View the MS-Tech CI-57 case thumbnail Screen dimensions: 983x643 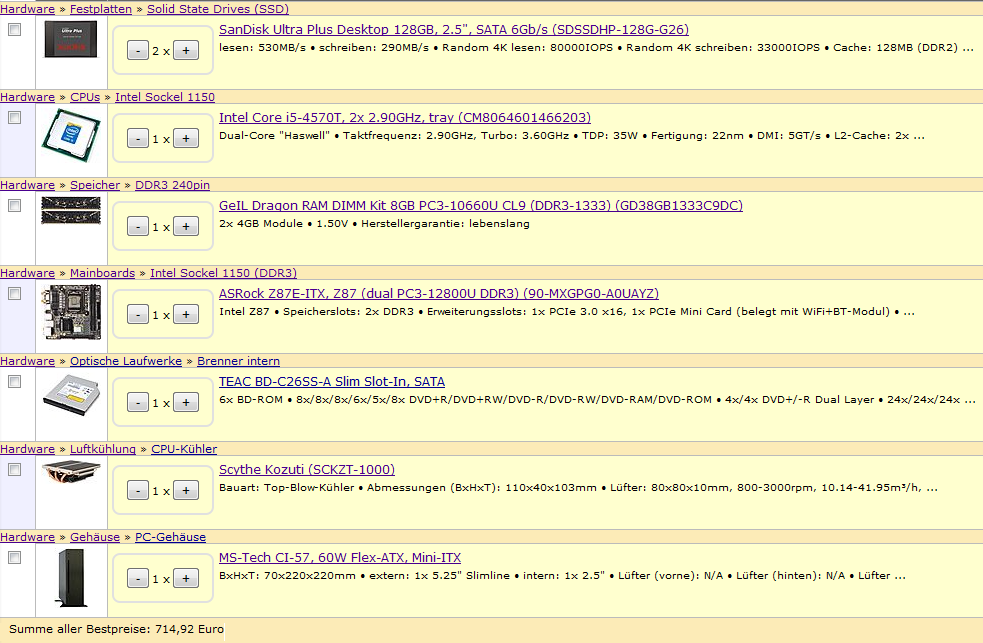pos(71,578)
